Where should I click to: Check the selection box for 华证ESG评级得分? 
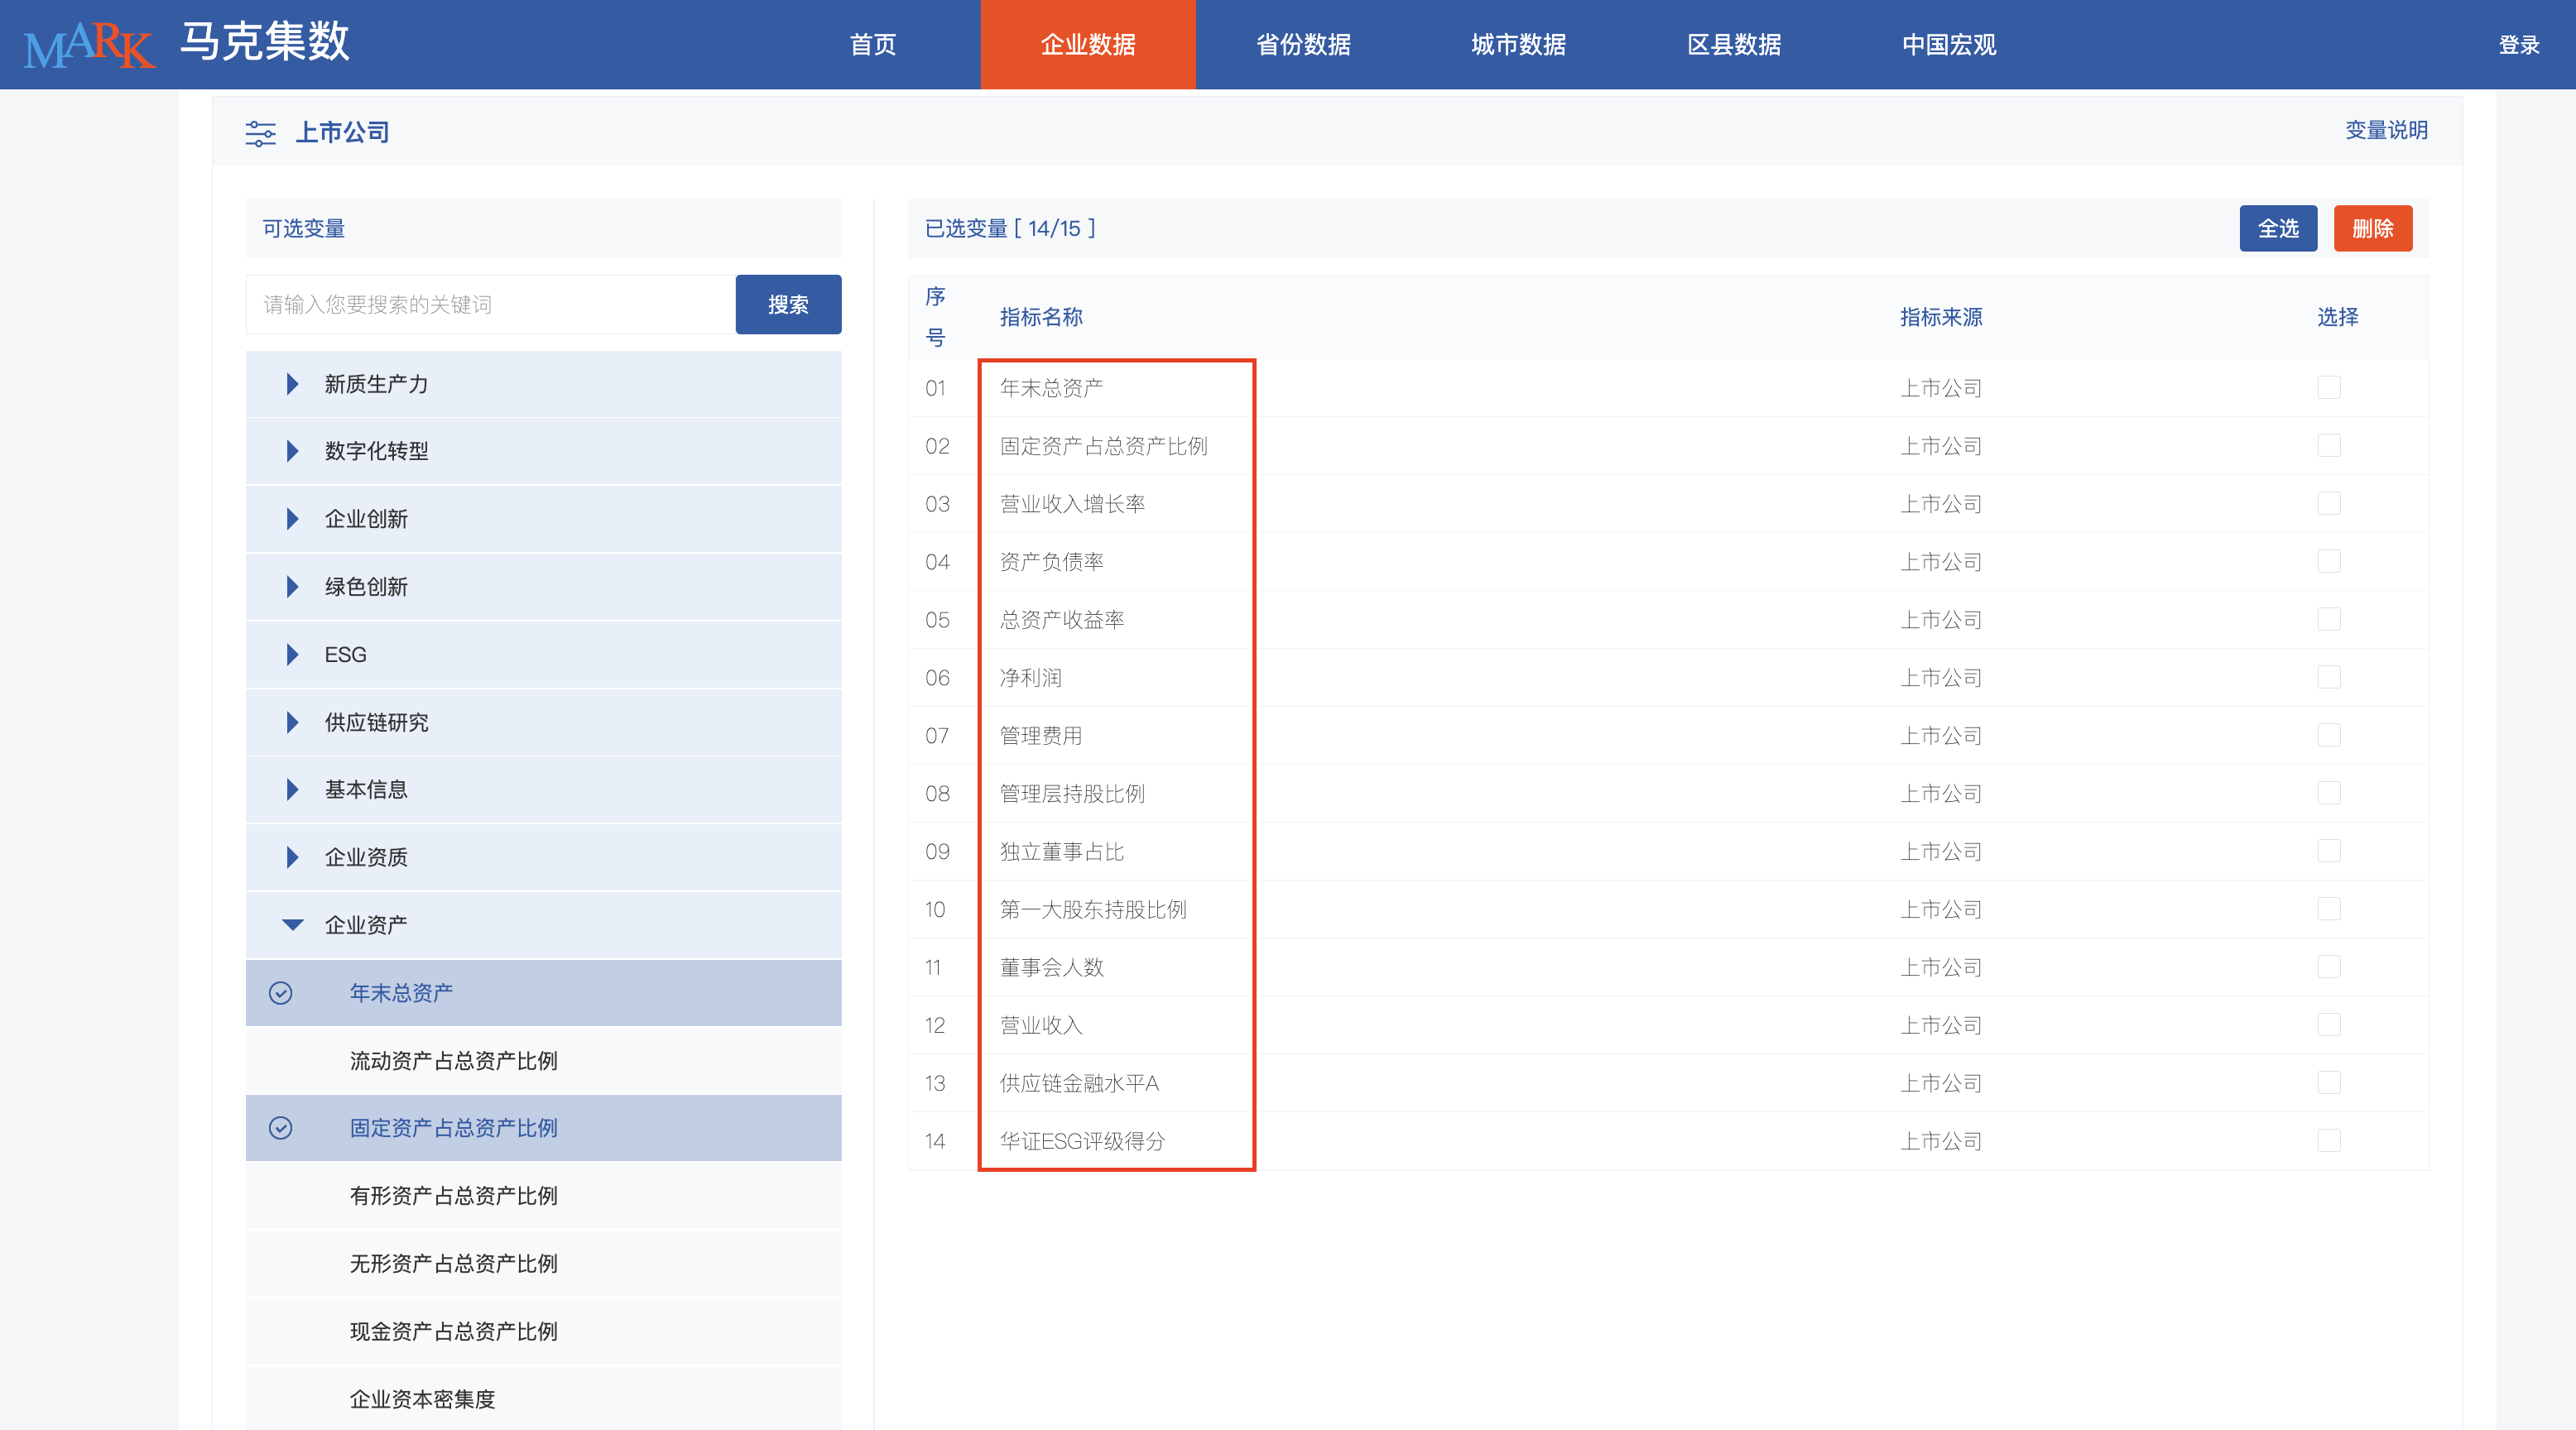(x=2331, y=1140)
